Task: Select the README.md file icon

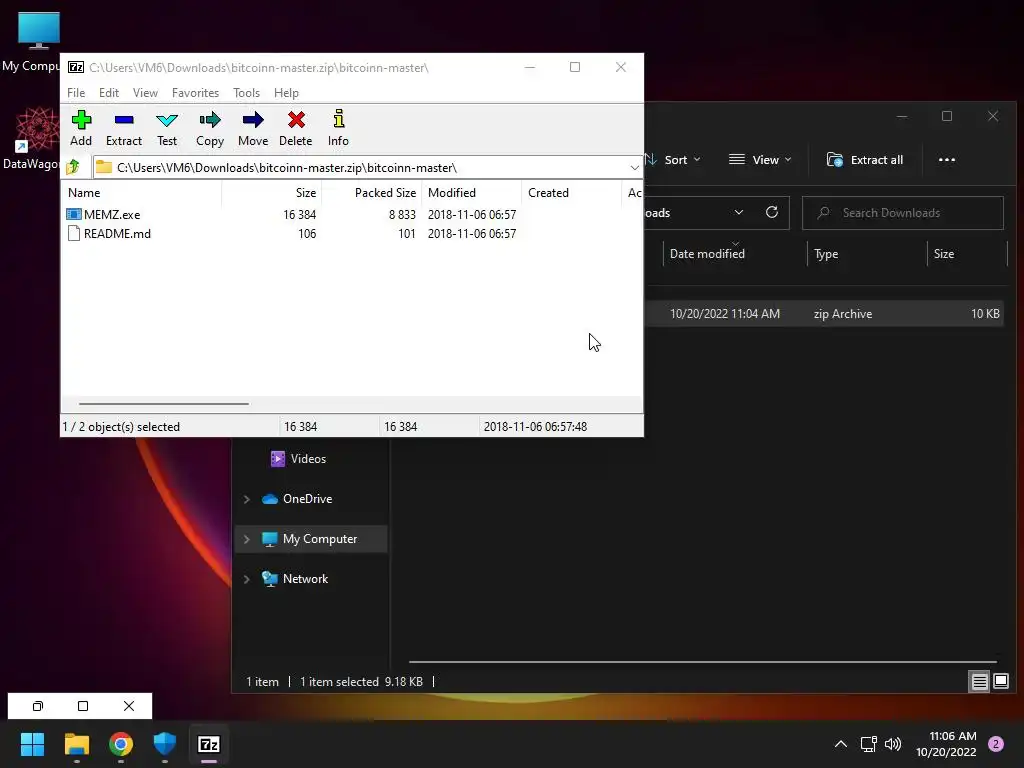Action: [74, 233]
